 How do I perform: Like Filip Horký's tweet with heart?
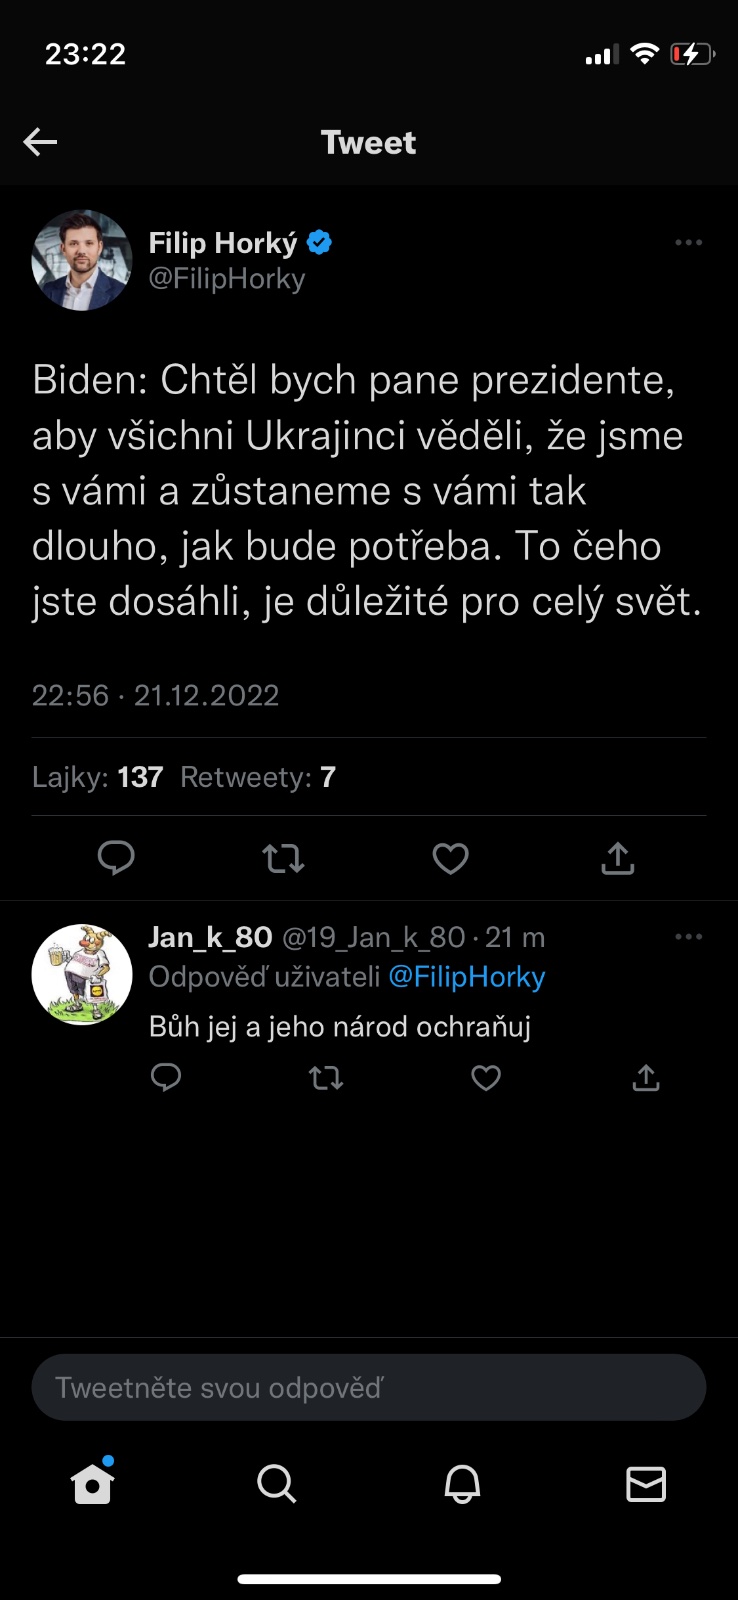click(x=450, y=858)
